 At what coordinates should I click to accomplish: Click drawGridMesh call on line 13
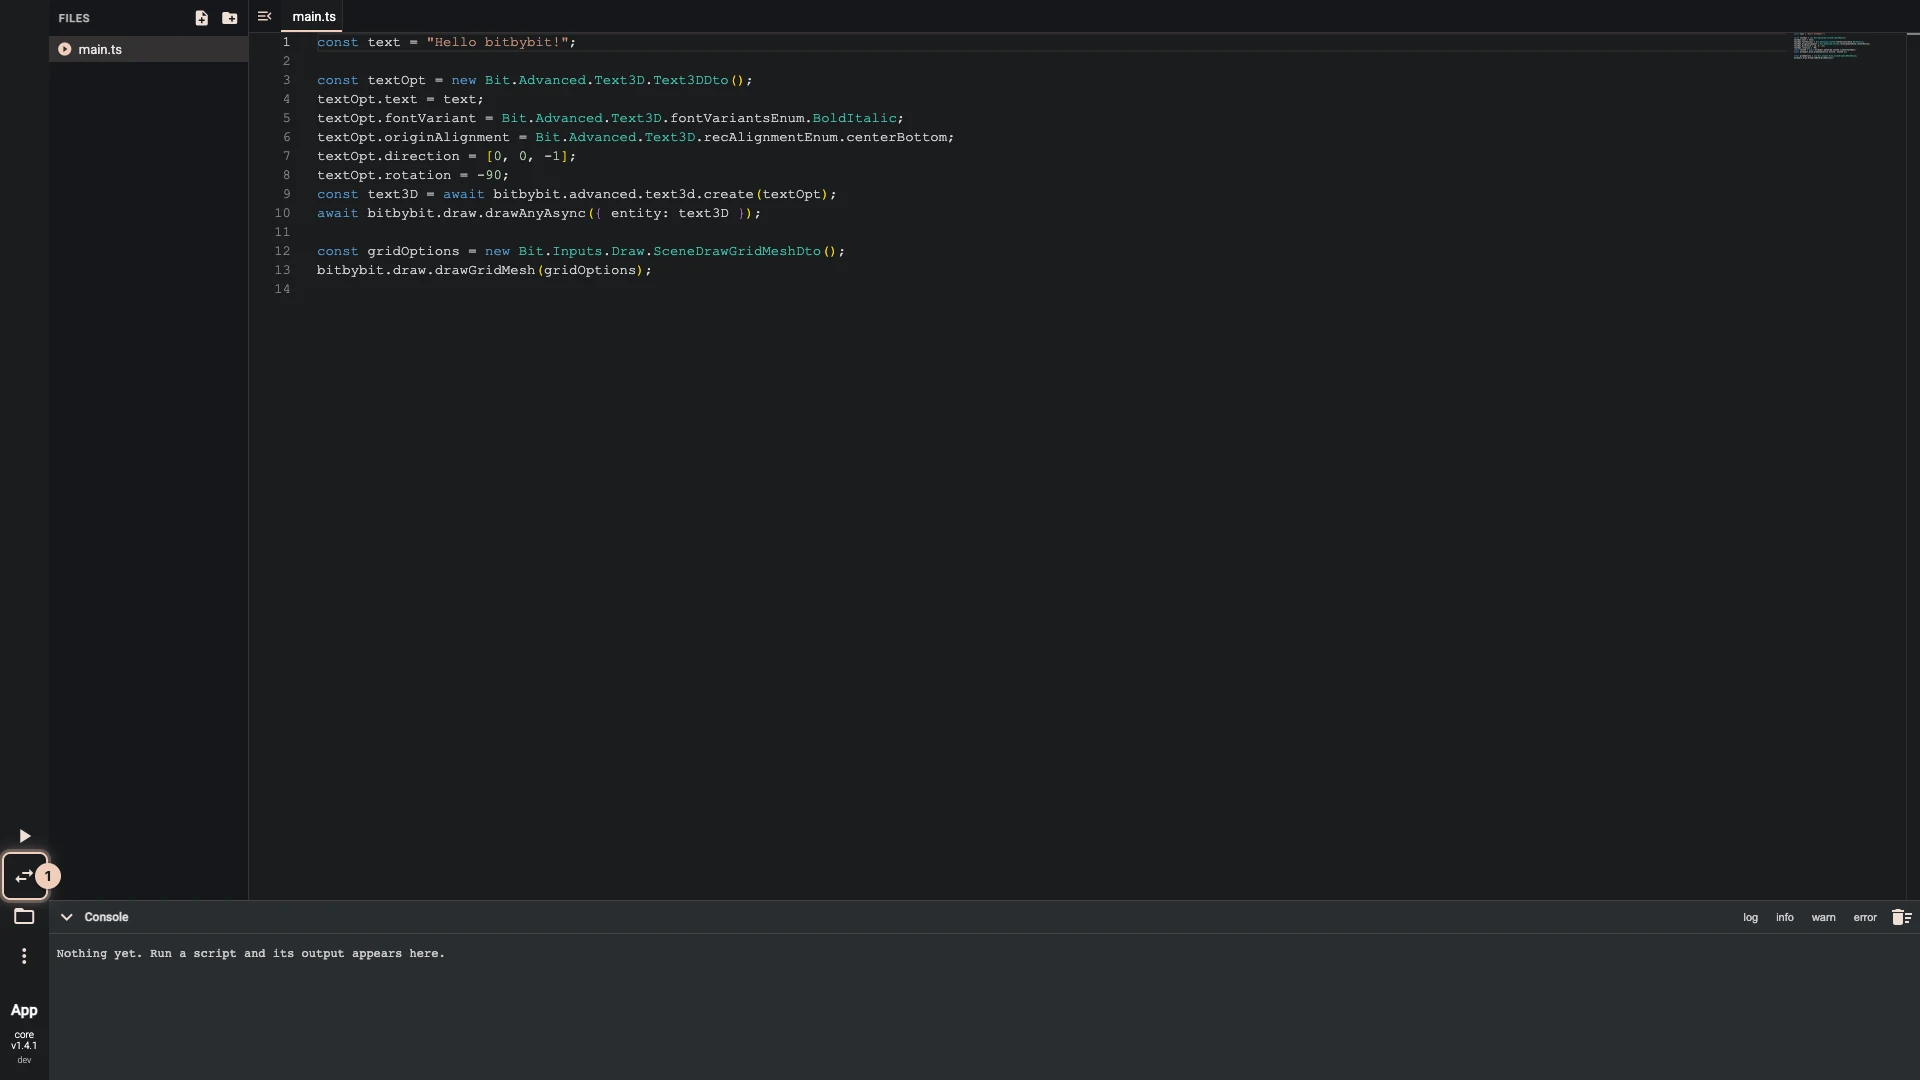[484, 270]
